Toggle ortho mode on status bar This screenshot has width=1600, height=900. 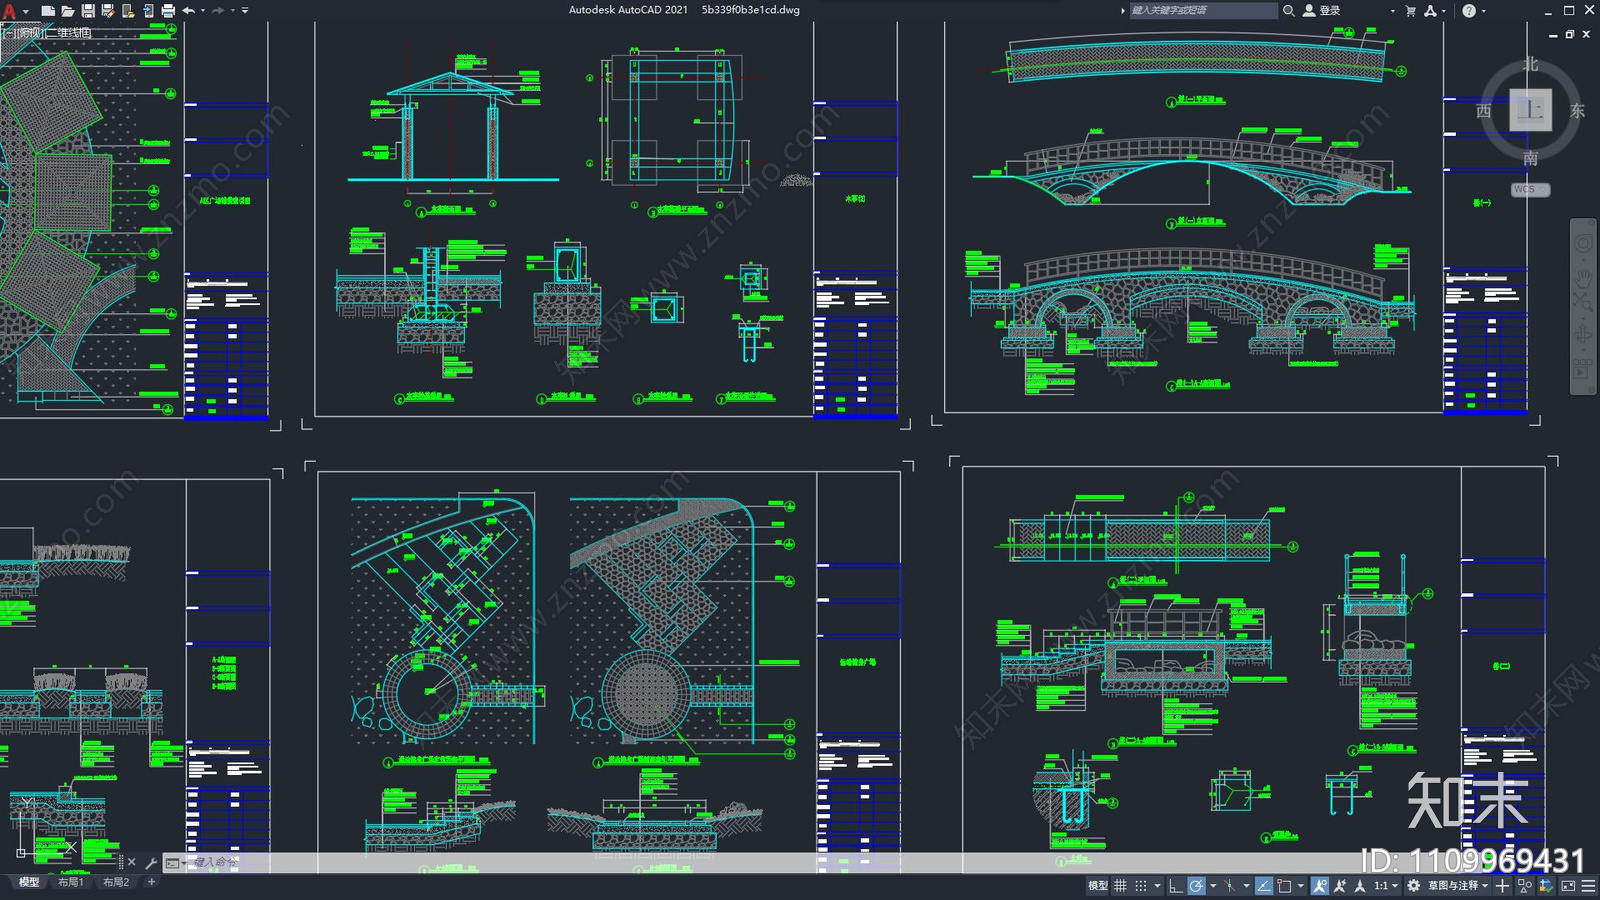(x=1176, y=885)
